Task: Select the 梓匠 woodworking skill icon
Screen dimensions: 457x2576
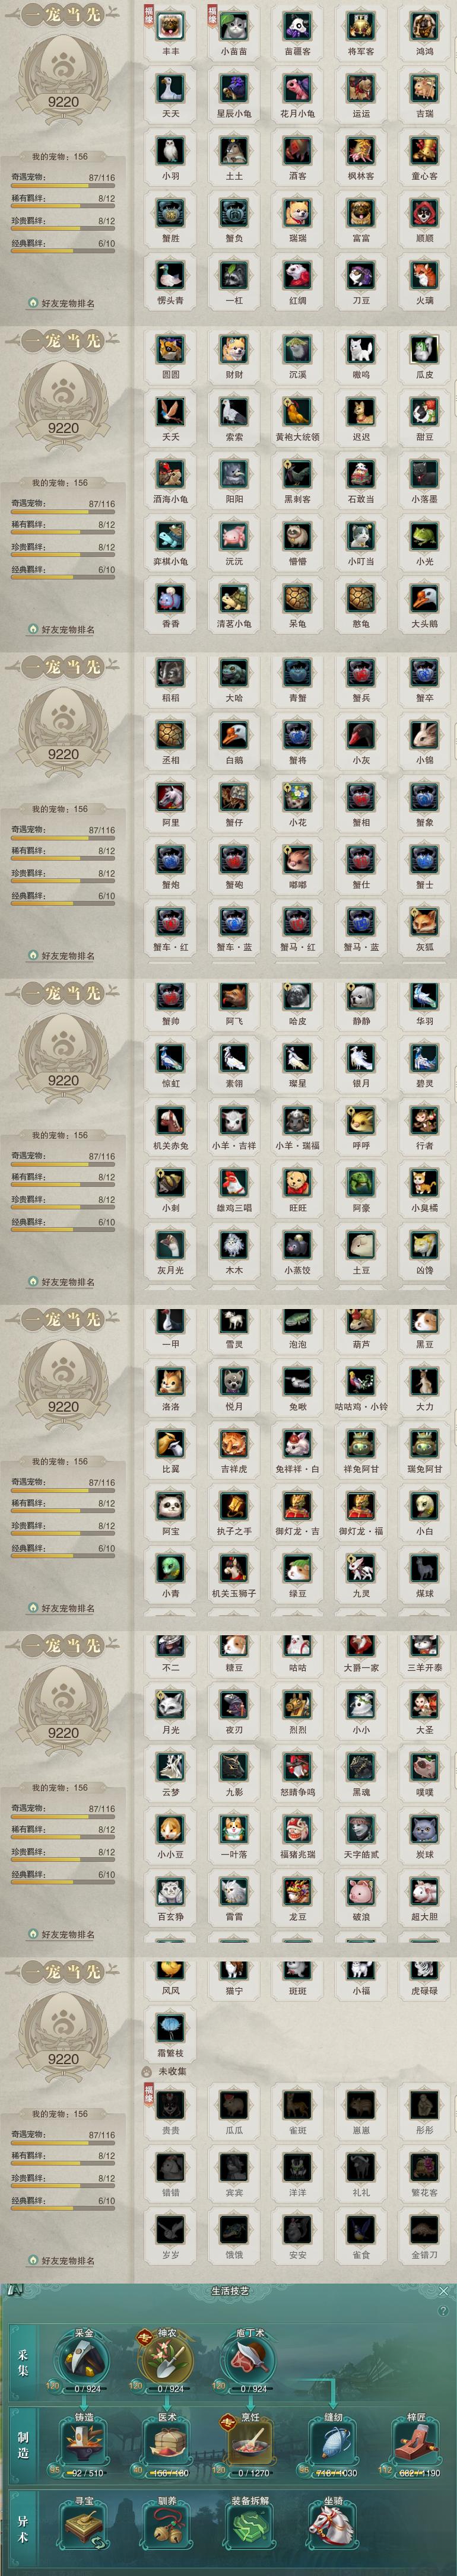Action: [415, 2443]
